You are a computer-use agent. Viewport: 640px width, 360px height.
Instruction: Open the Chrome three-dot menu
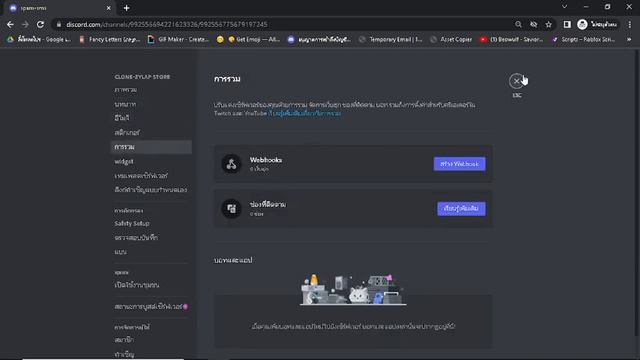click(630, 24)
